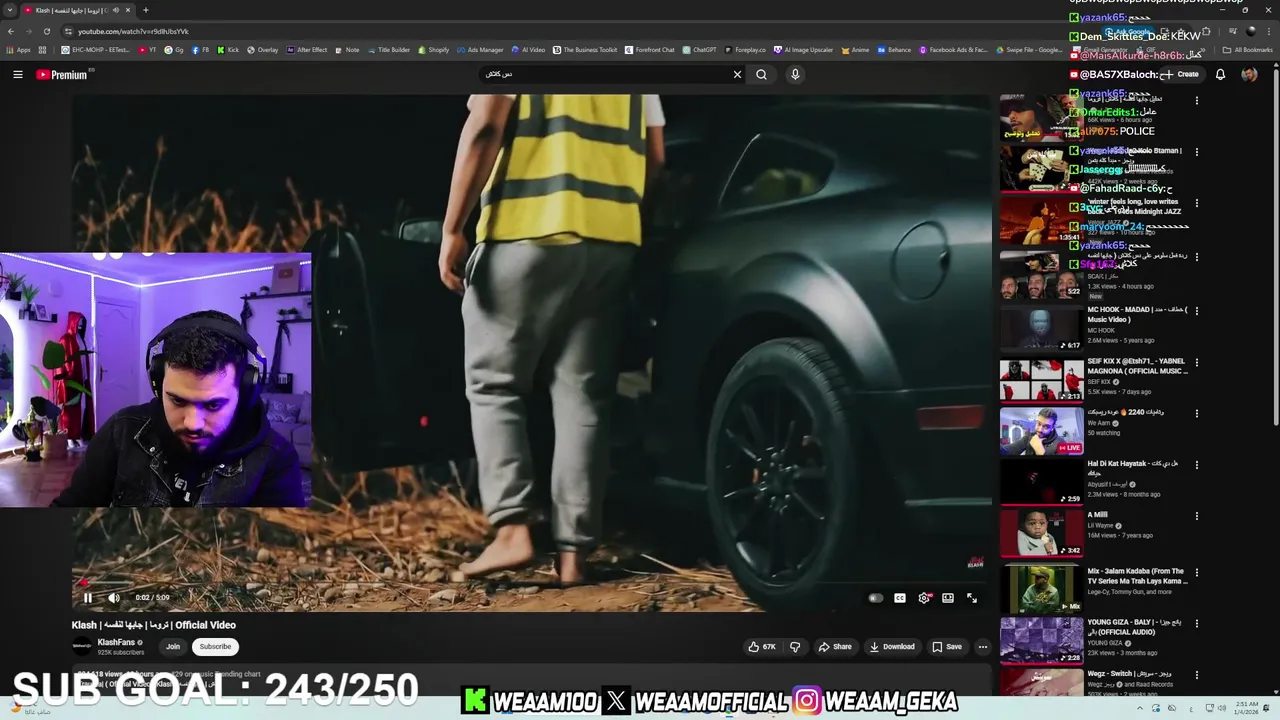Open options for We Aam live stream
Screen dimensions: 1280x720
coord(1196,414)
